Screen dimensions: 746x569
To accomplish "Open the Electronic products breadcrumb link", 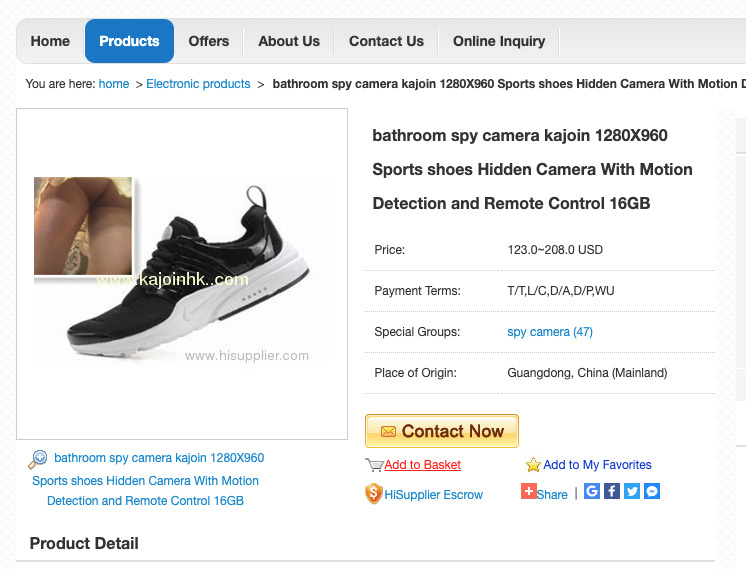I will click(x=198, y=84).
